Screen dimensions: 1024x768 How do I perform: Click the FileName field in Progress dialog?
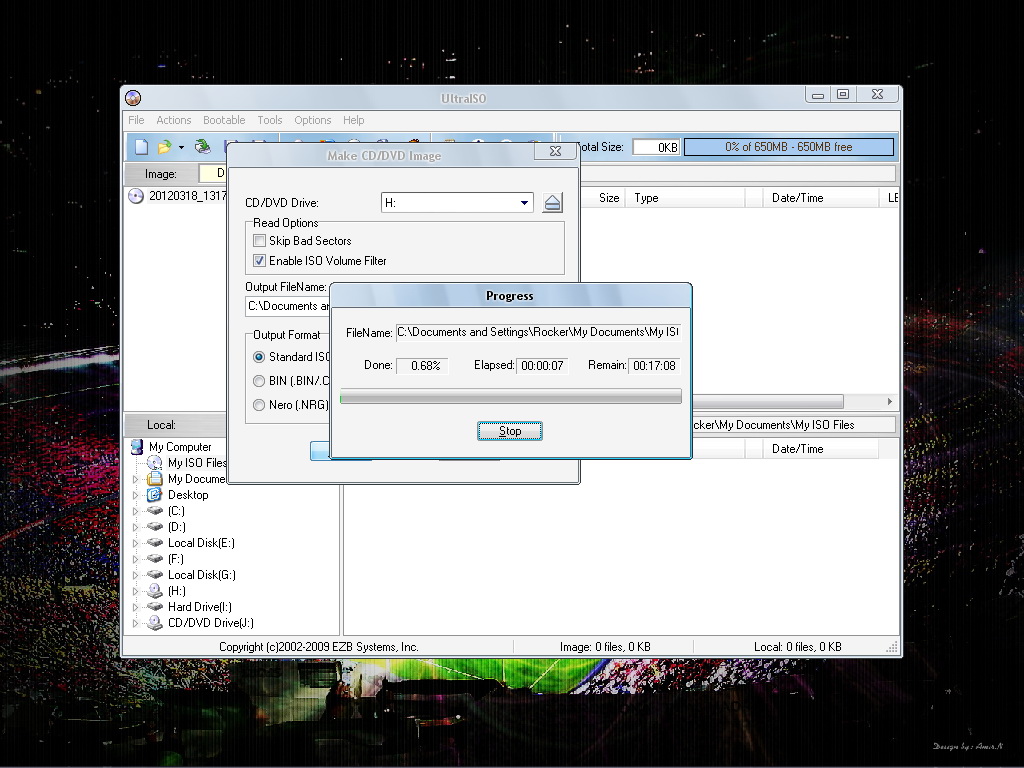pyautogui.click(x=538, y=332)
